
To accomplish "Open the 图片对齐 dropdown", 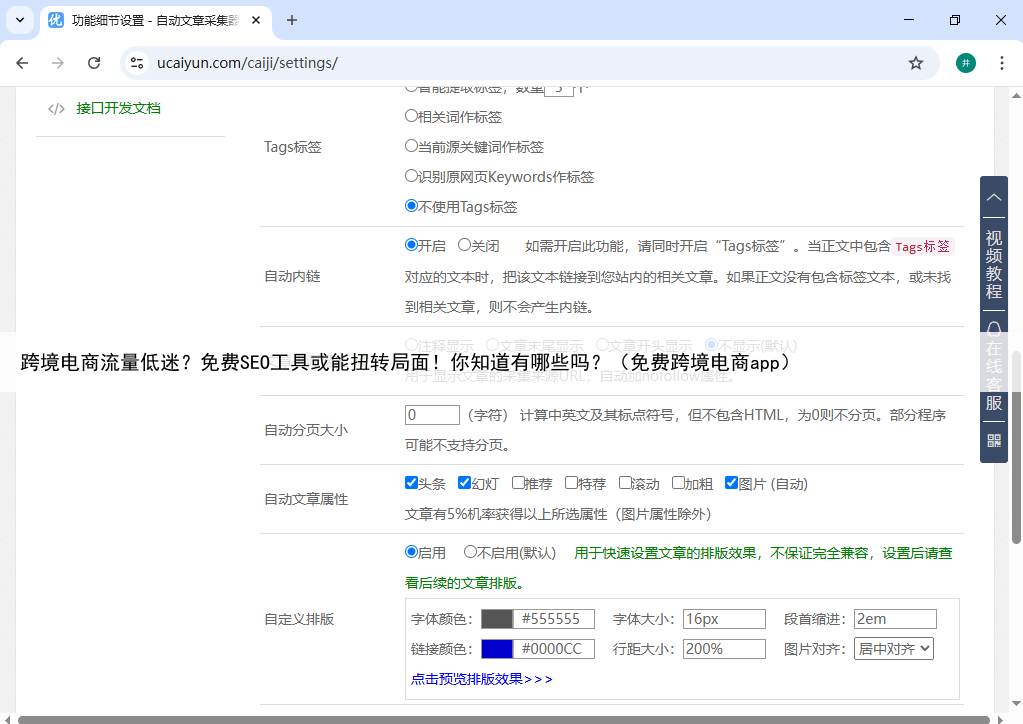I will [x=893, y=649].
